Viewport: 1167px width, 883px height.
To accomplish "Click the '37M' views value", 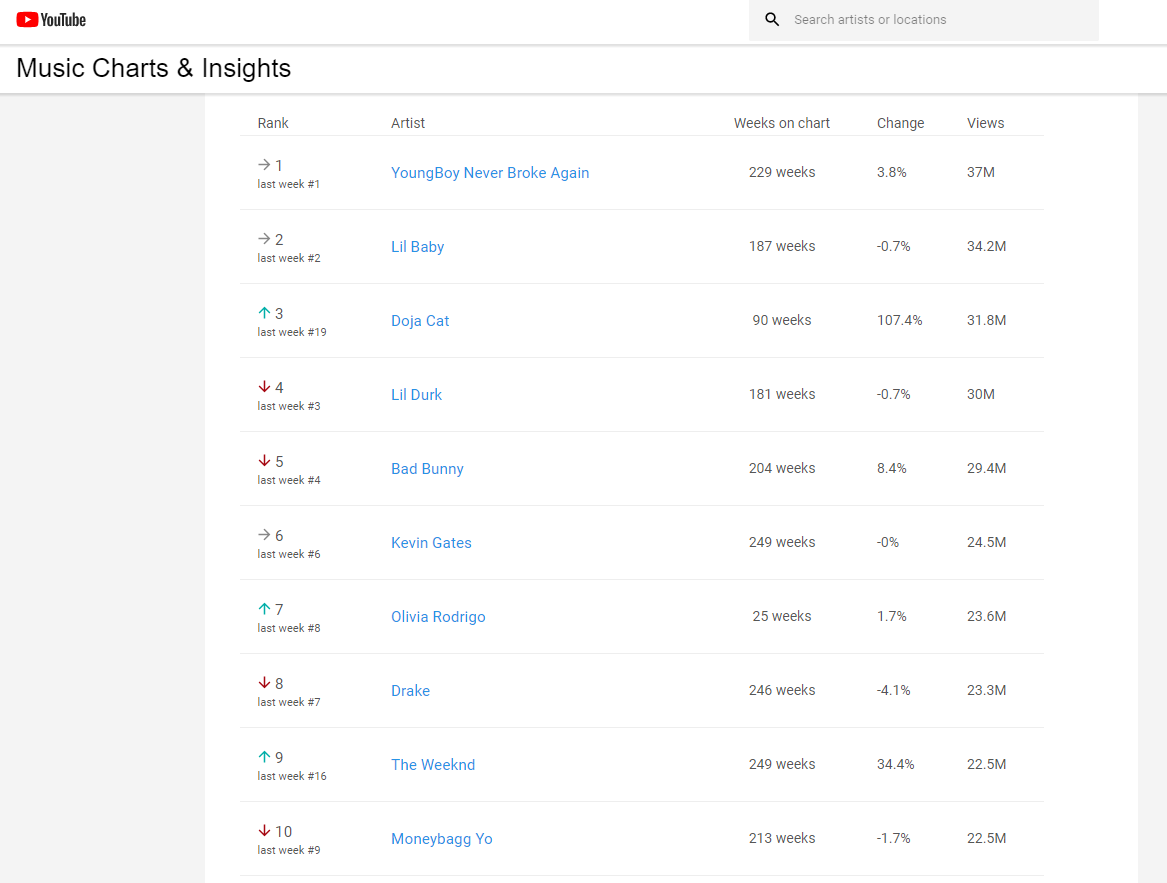I will [x=980, y=172].
